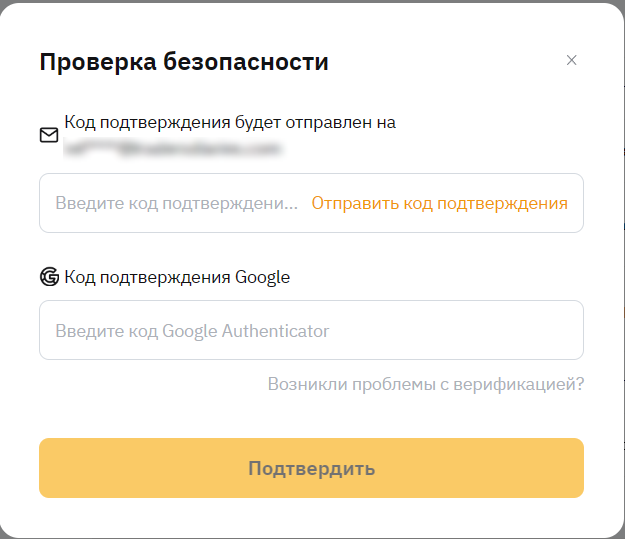The width and height of the screenshot is (625, 539).
Task: Click the Код подтверждения Google label
Action: [x=177, y=277]
